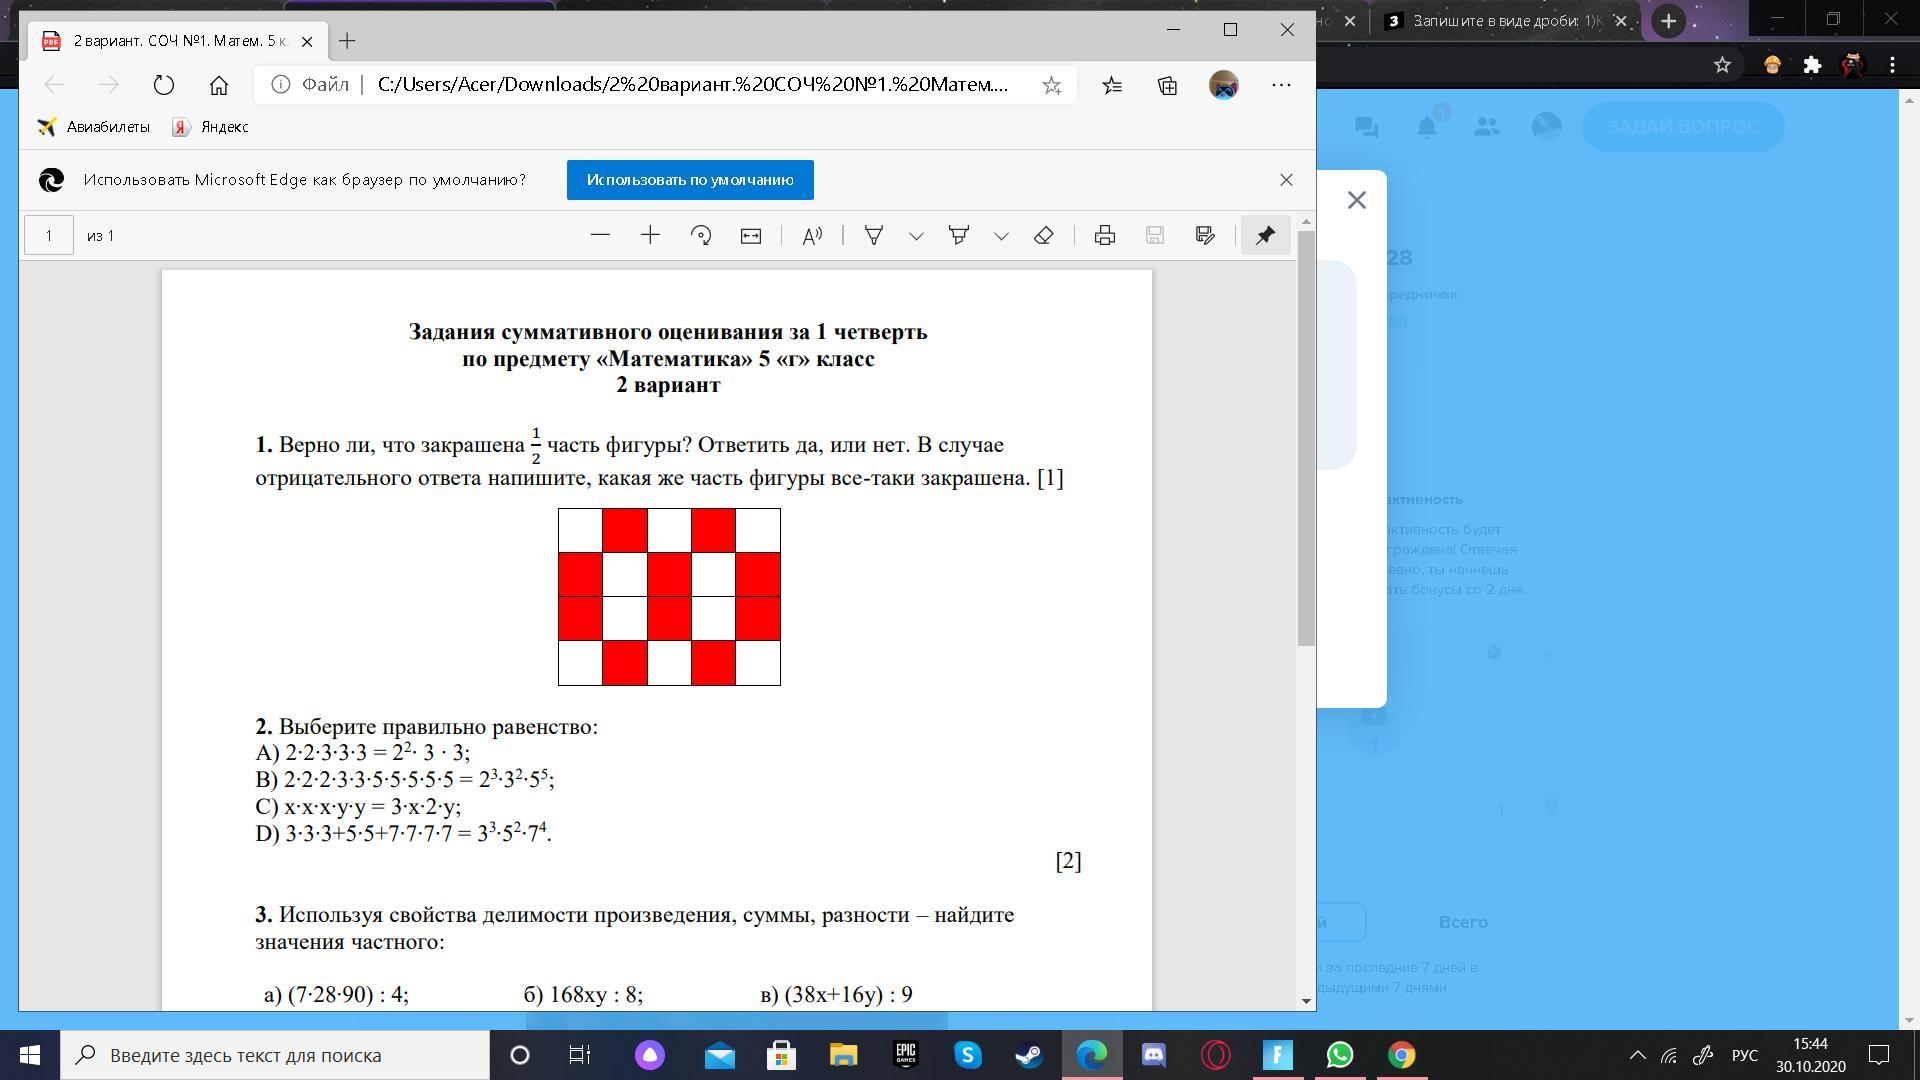Toggle the pin toolbar button

tap(1265, 236)
